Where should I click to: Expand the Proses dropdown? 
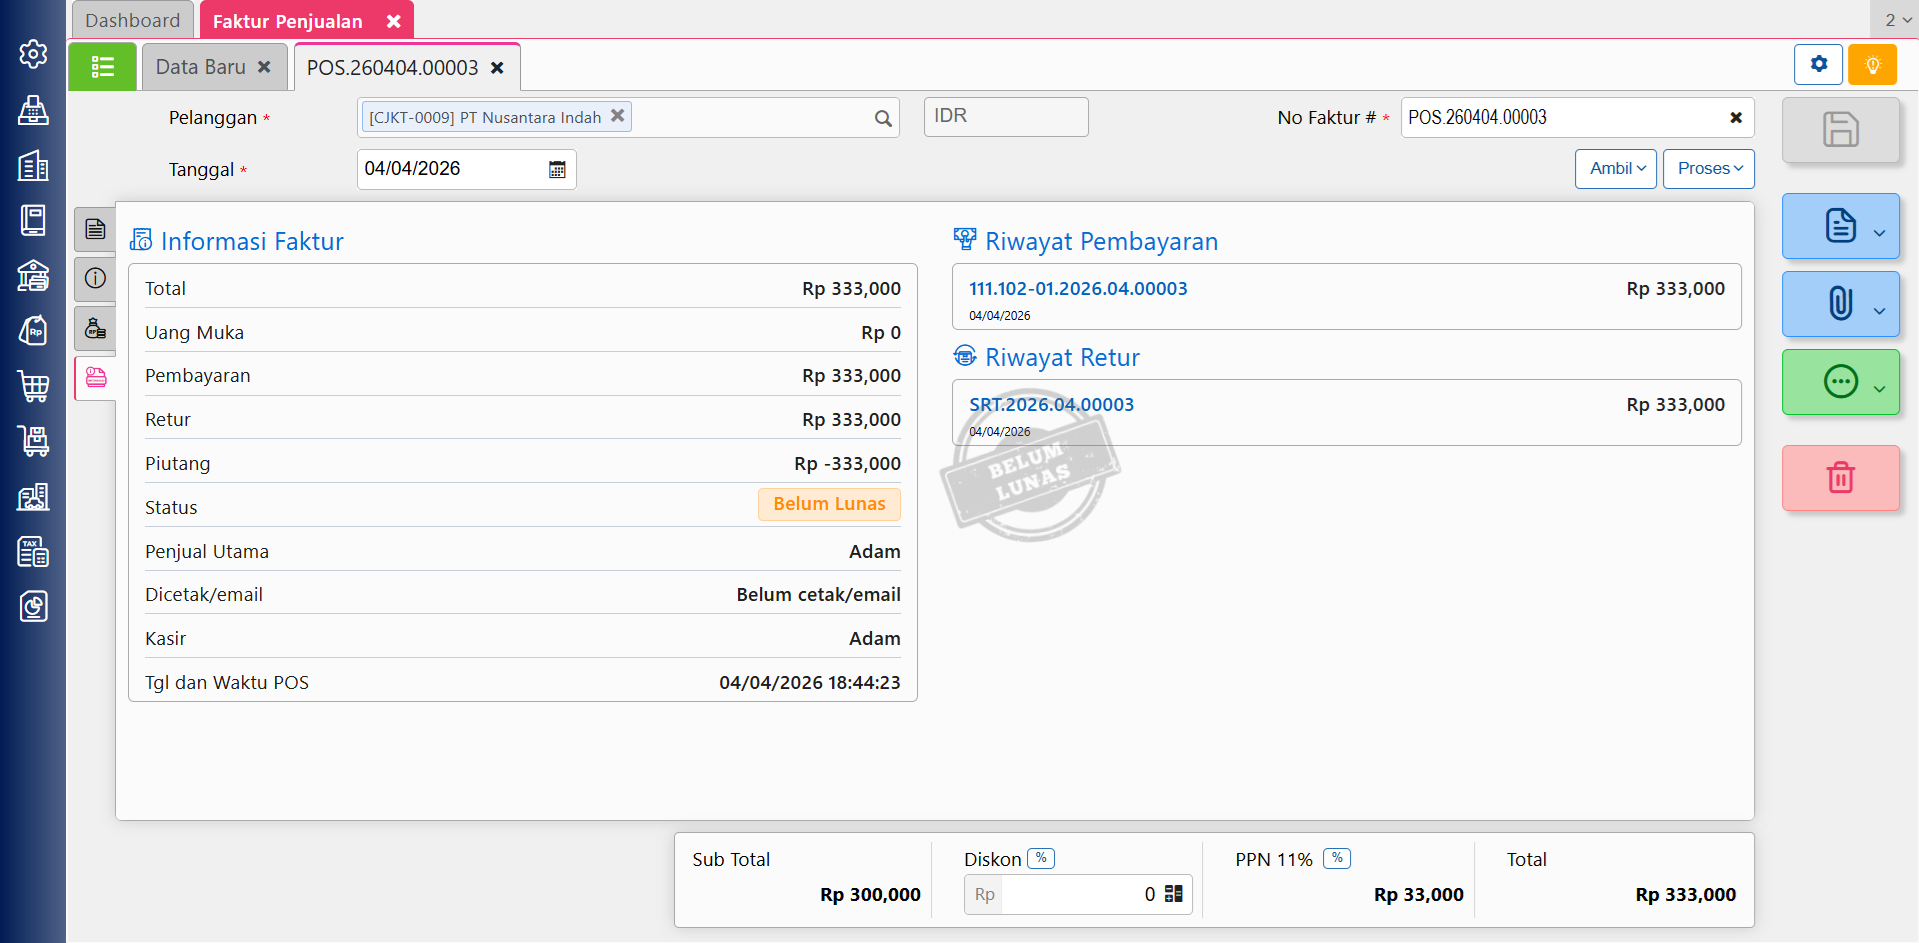1708,169
